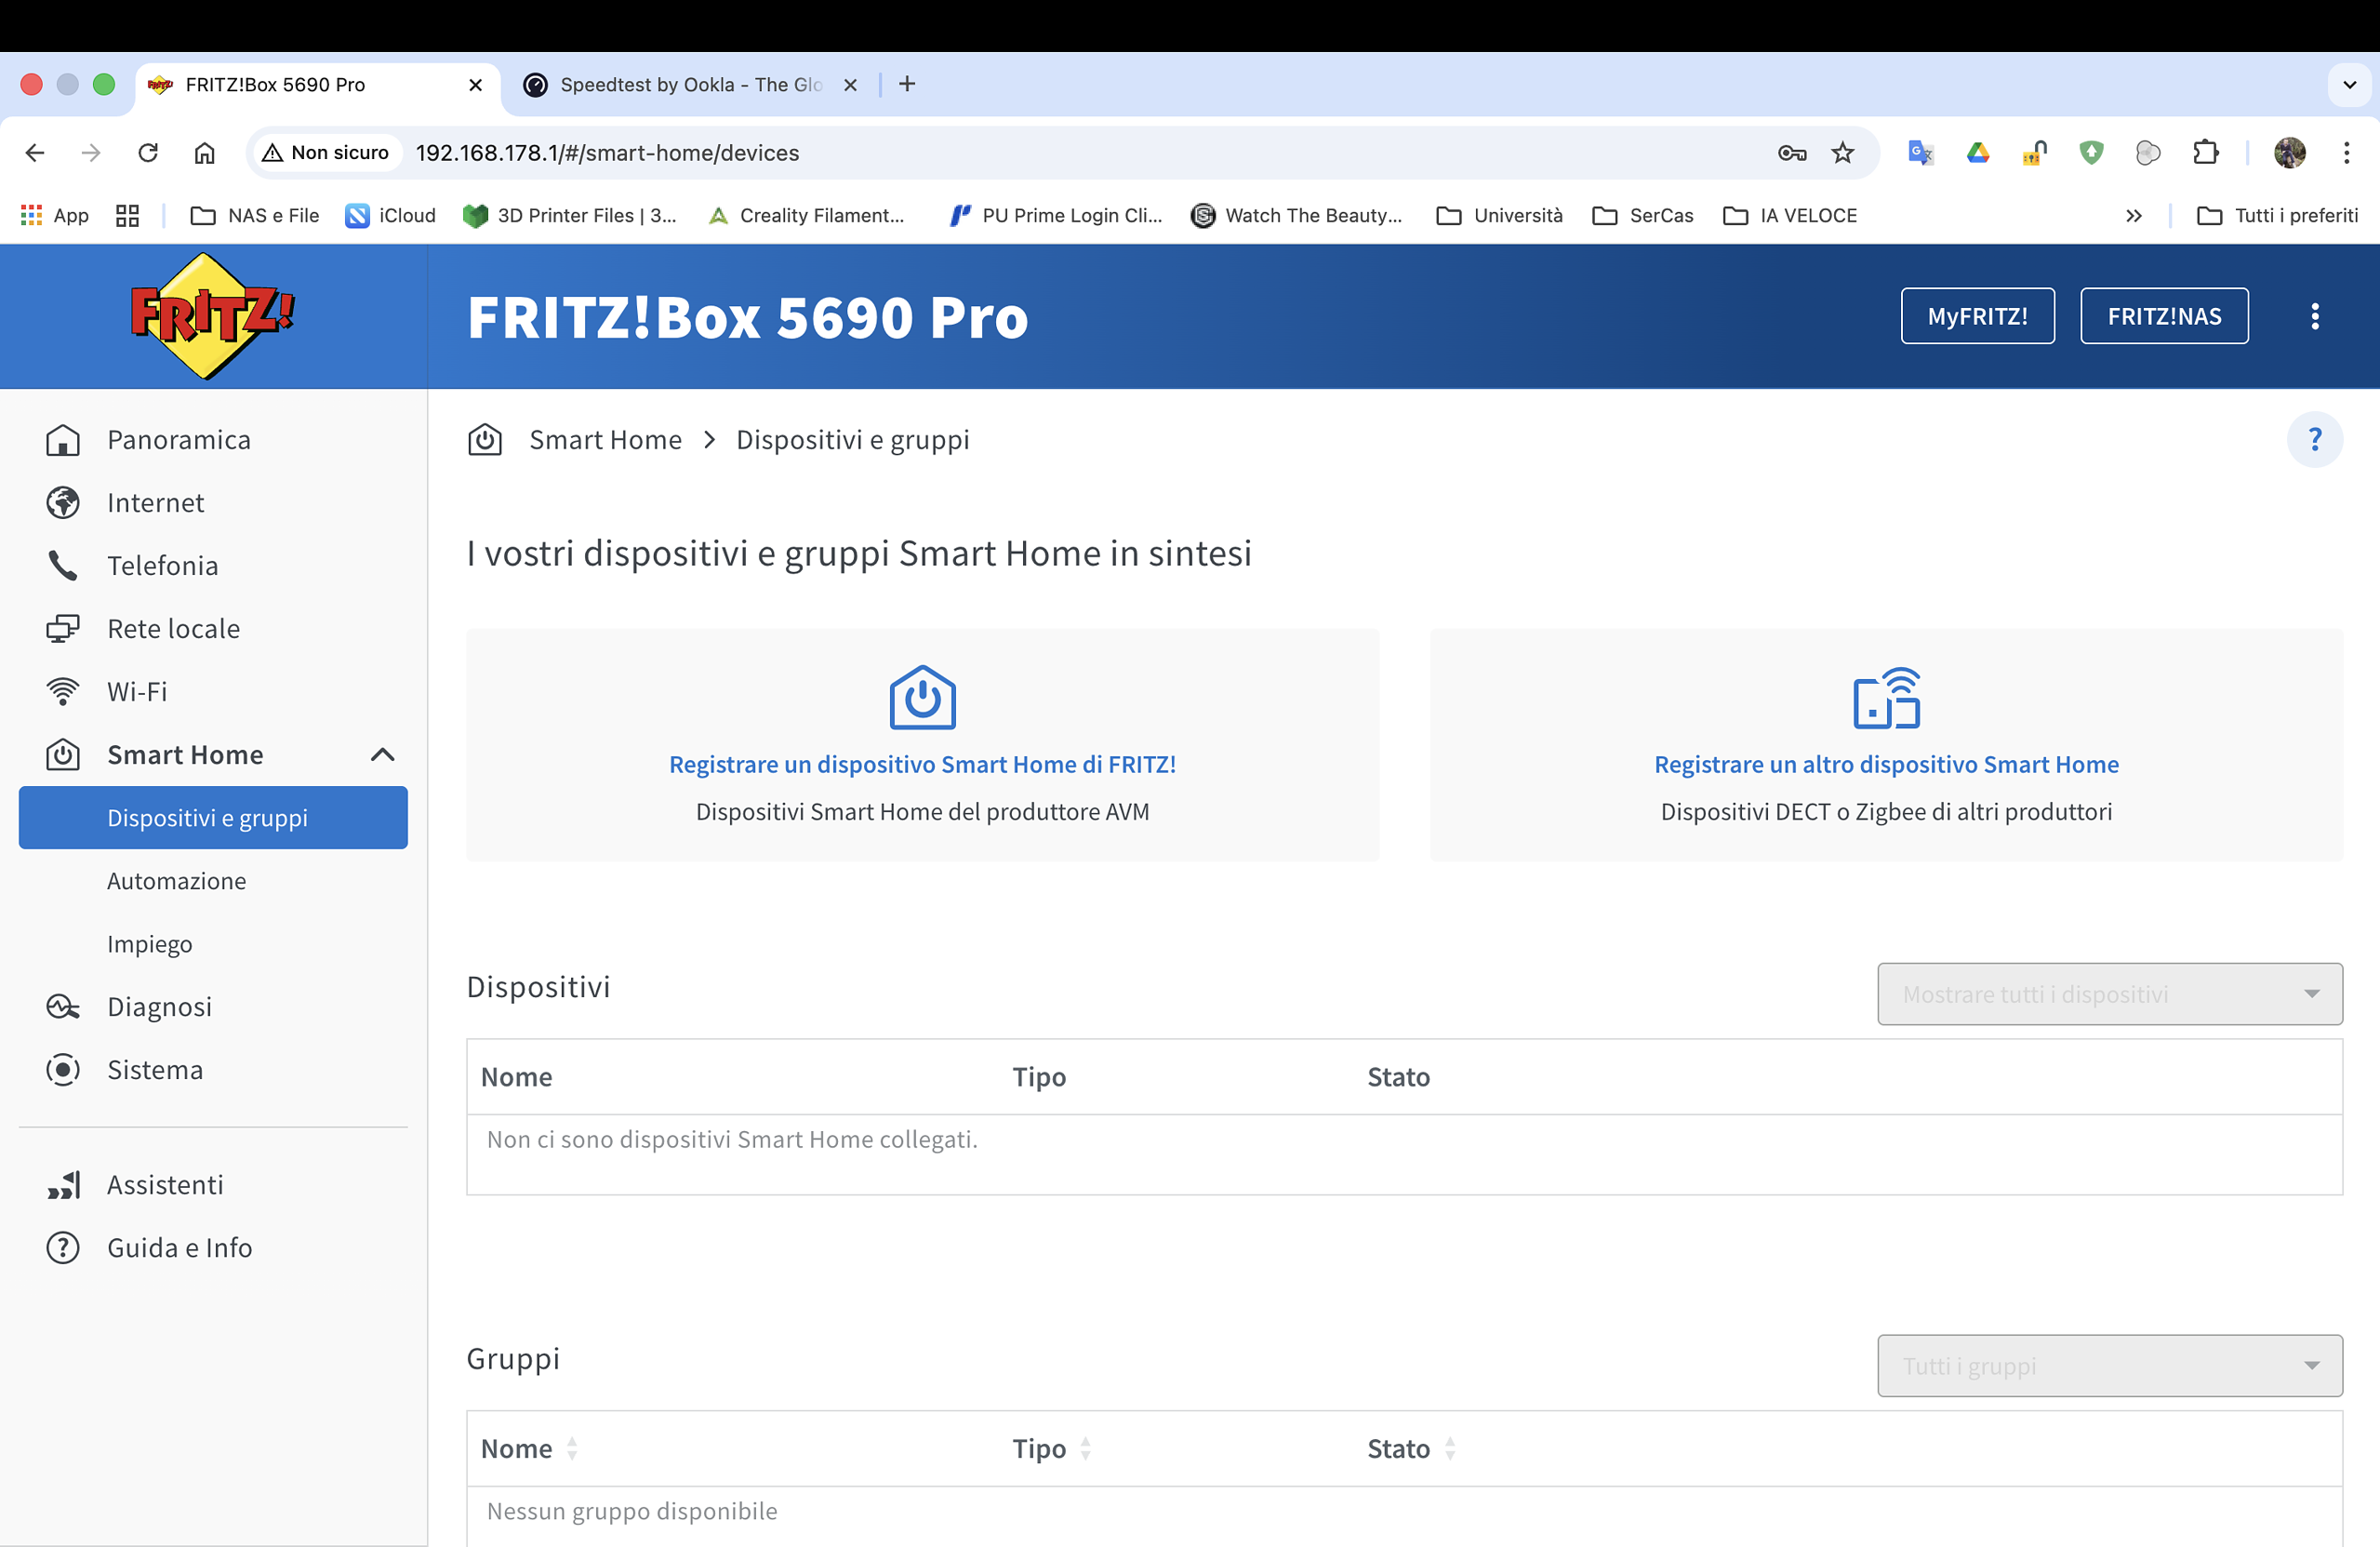Open the Mostrare tutti i dispositivi dropdown
This screenshot has width=2380, height=1547.
pos(2110,994)
